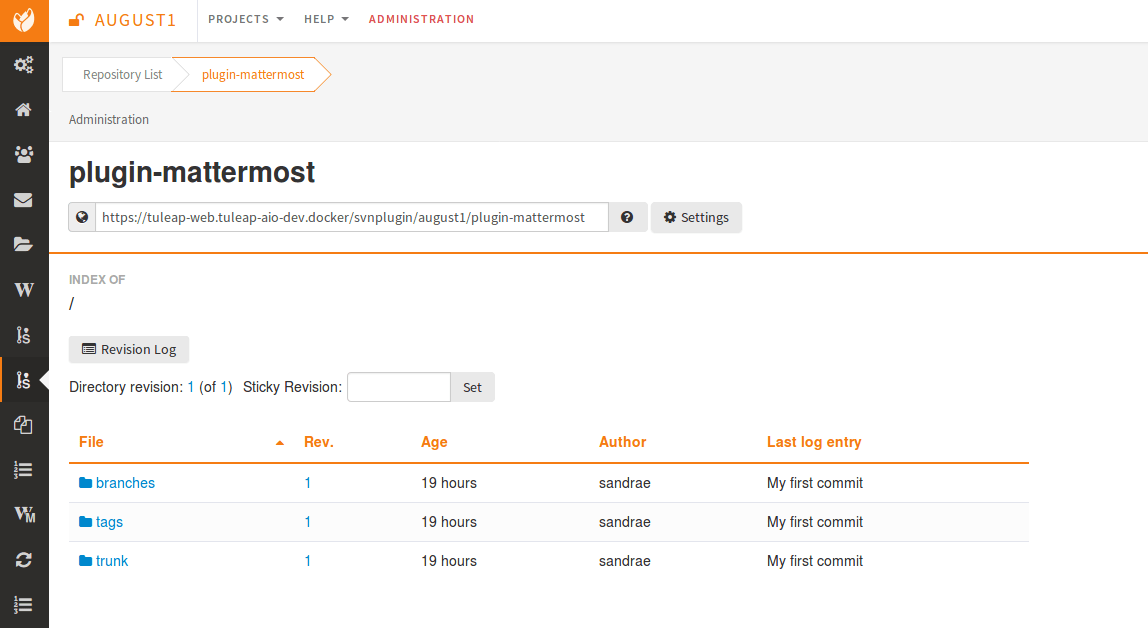Select the highlighted SVN service icon
The height and width of the screenshot is (628, 1148).
[23, 379]
